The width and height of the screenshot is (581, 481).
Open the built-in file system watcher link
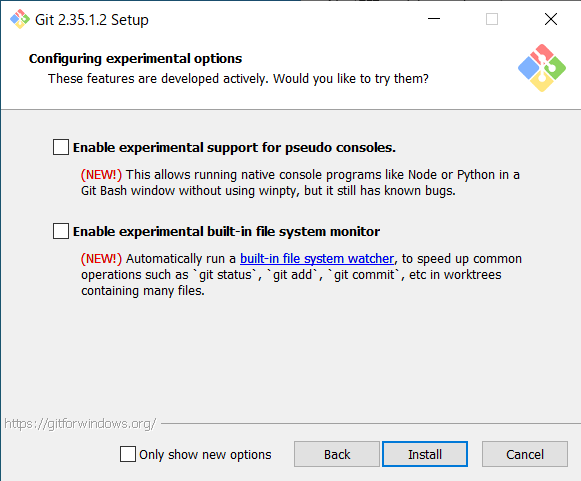pyautogui.click(x=317, y=259)
